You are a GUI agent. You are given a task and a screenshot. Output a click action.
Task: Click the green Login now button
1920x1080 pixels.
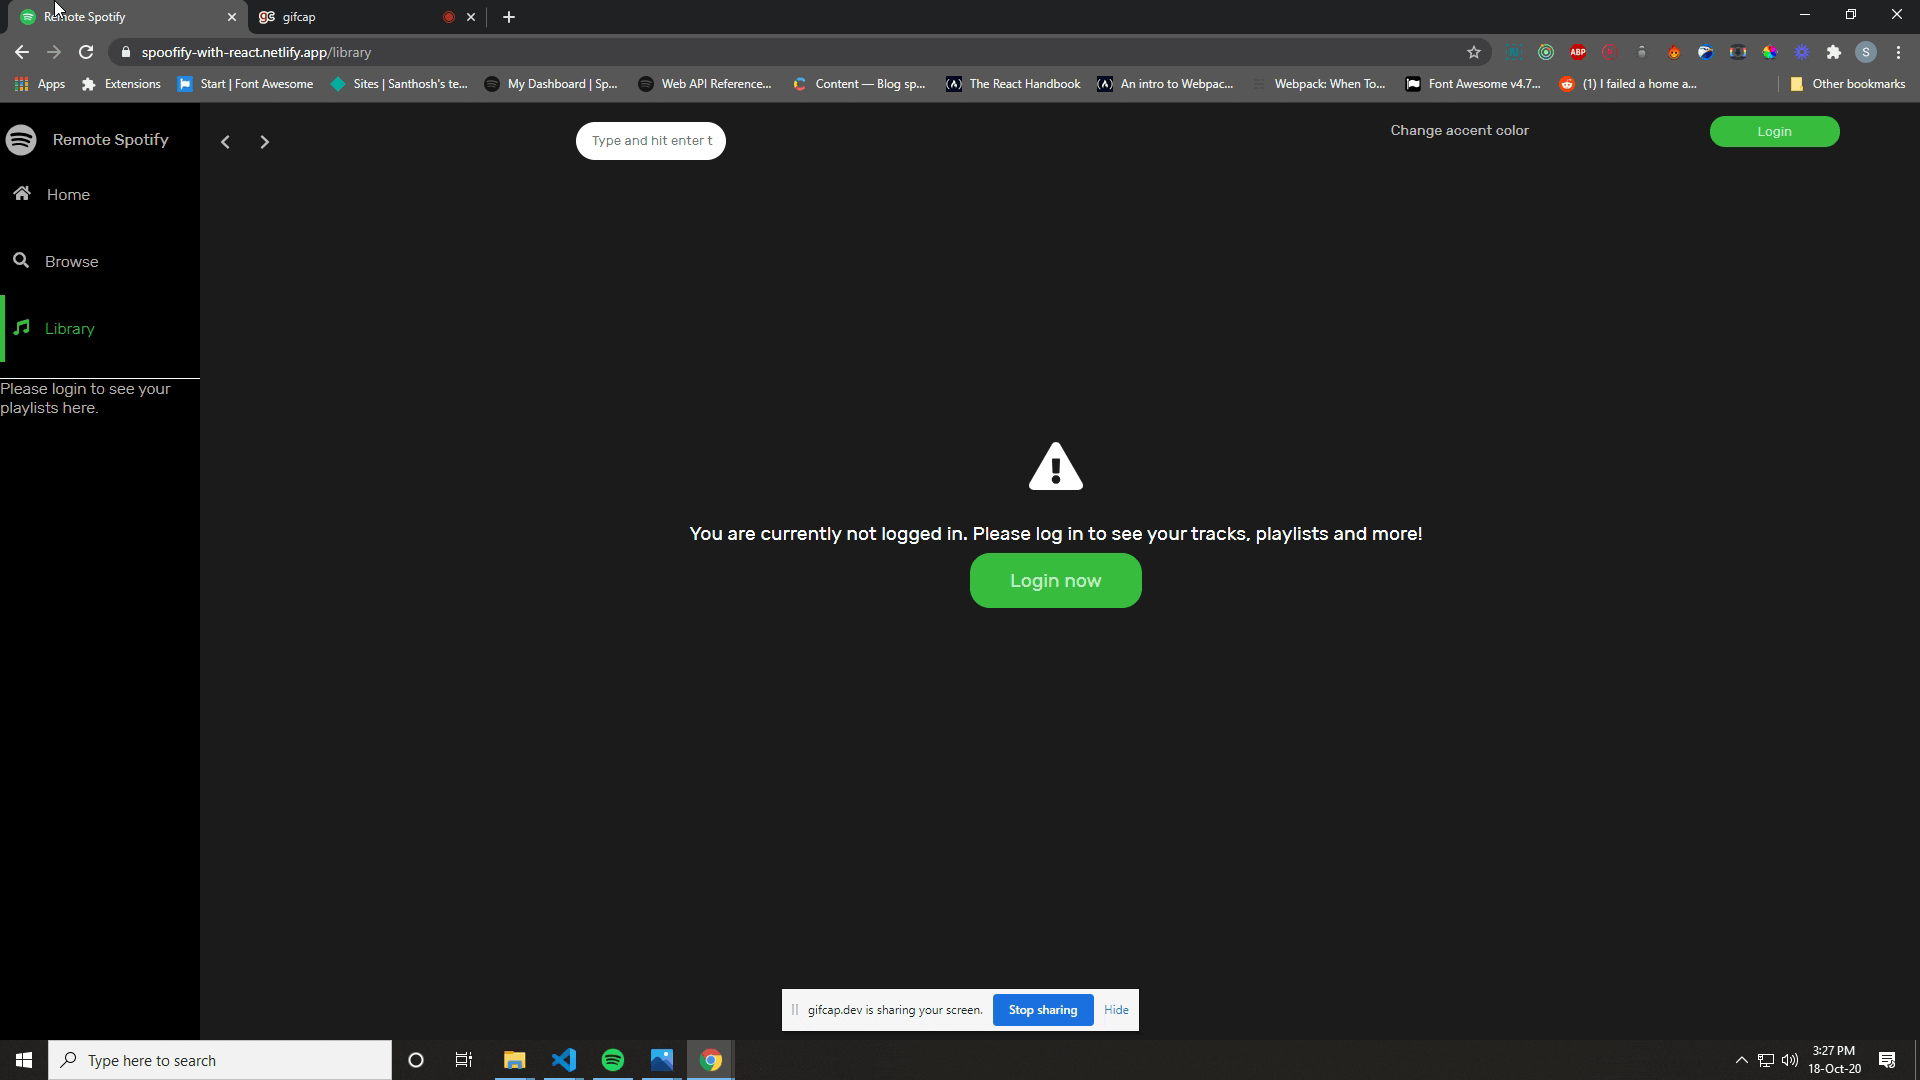click(x=1055, y=581)
